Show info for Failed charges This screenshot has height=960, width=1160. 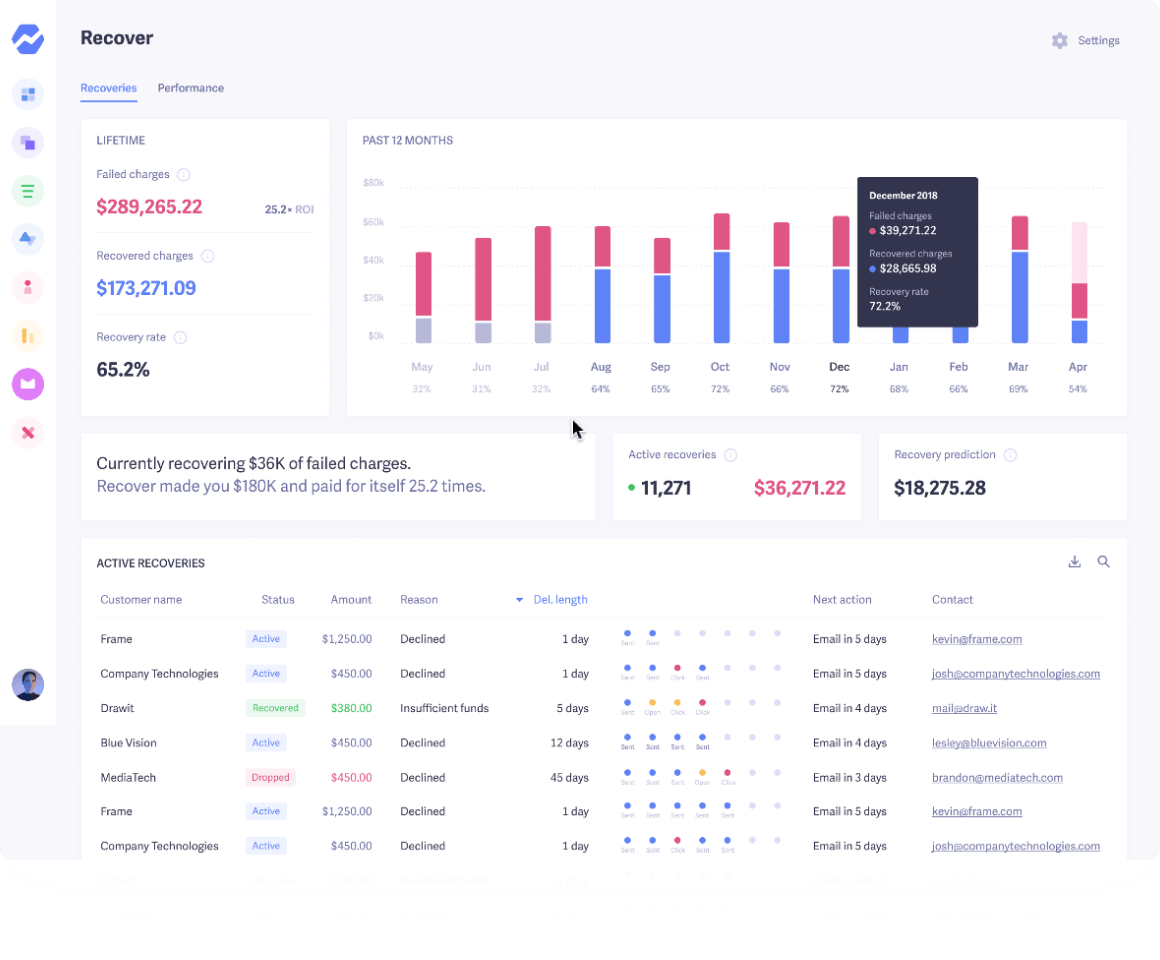click(x=184, y=175)
